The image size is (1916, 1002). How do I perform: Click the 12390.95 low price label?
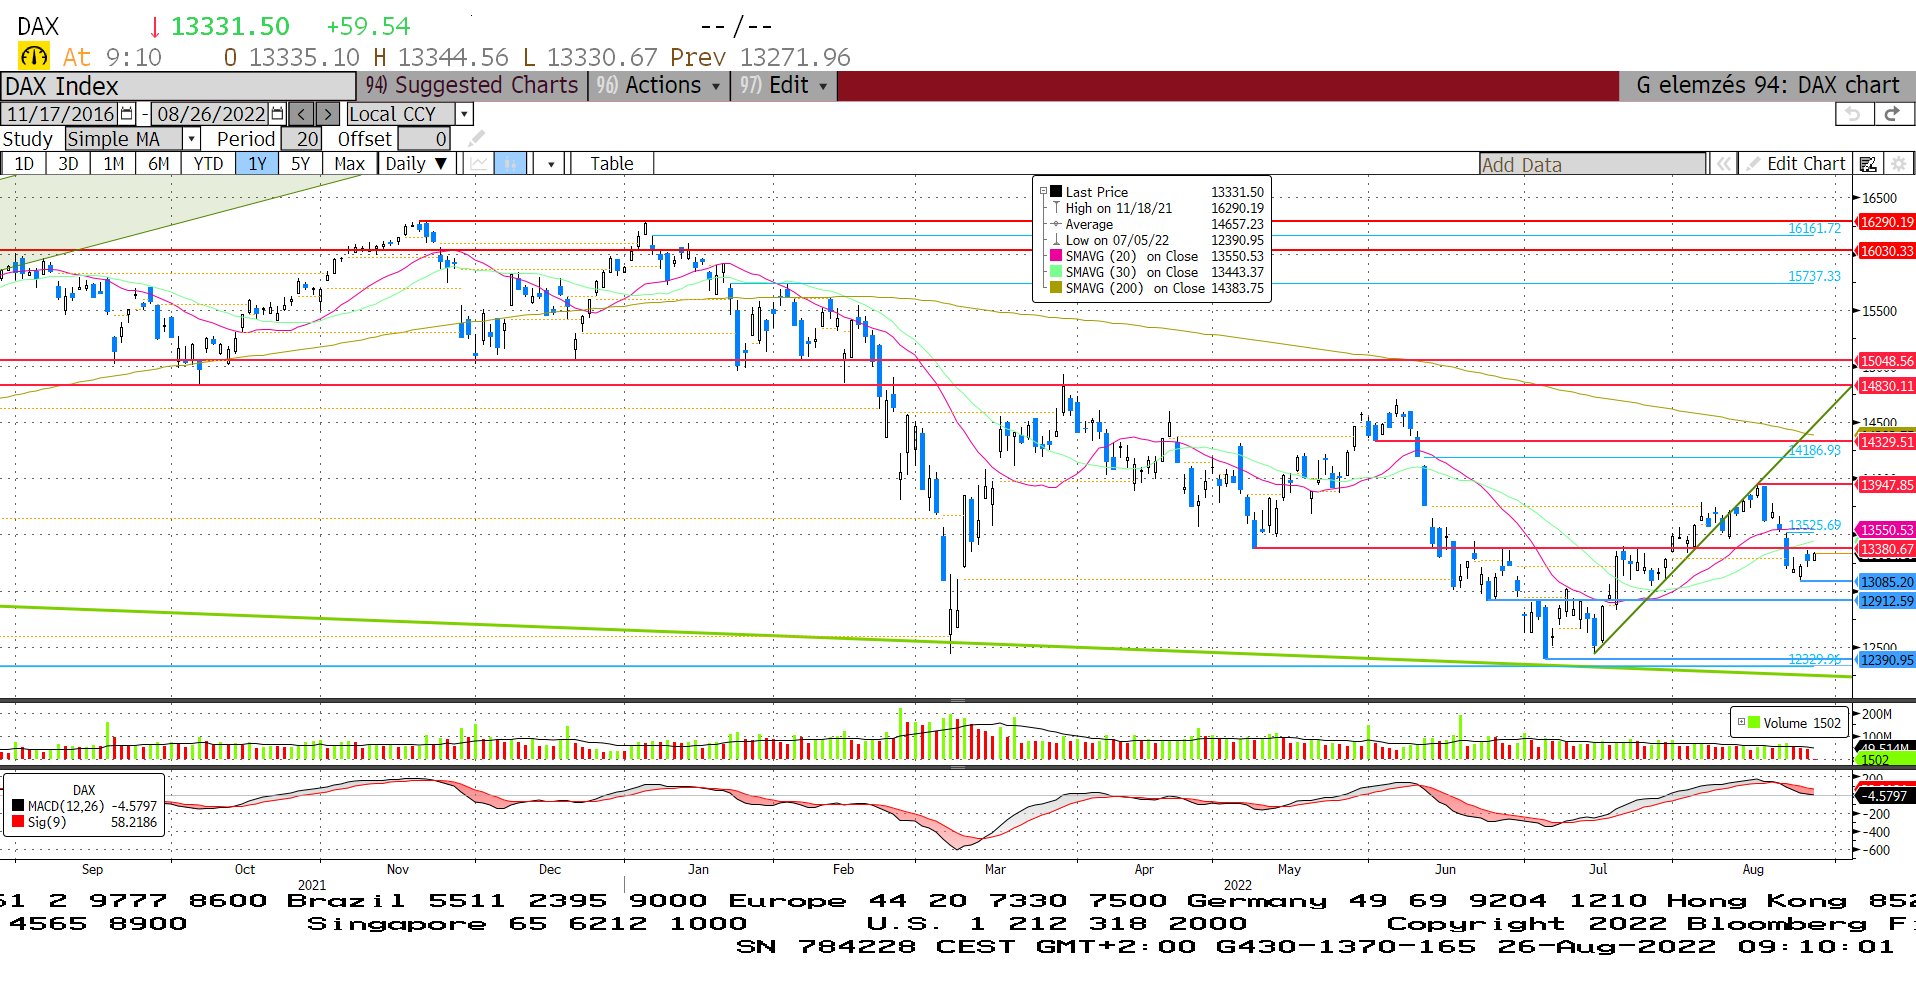(x=1885, y=660)
